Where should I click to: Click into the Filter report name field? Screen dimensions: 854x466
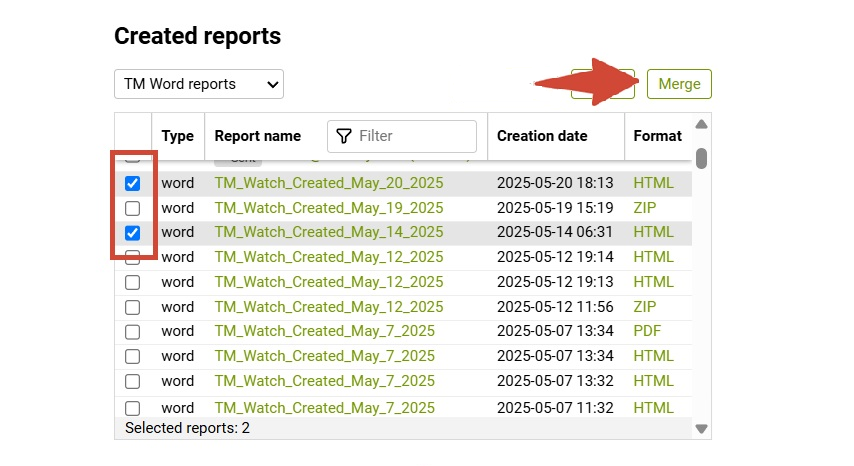coord(402,136)
